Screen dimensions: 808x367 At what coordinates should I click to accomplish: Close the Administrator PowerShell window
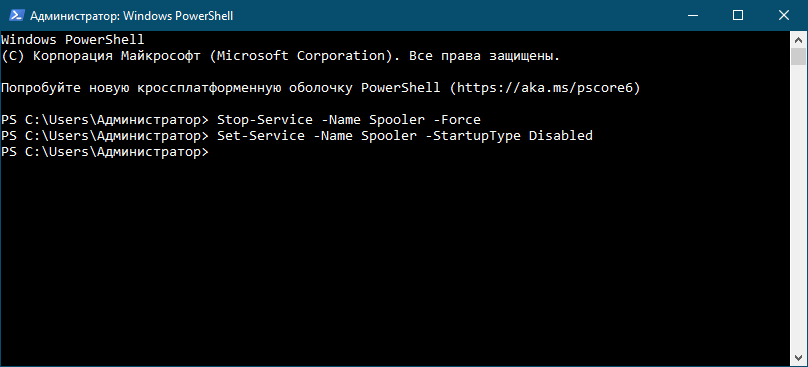[784, 15]
